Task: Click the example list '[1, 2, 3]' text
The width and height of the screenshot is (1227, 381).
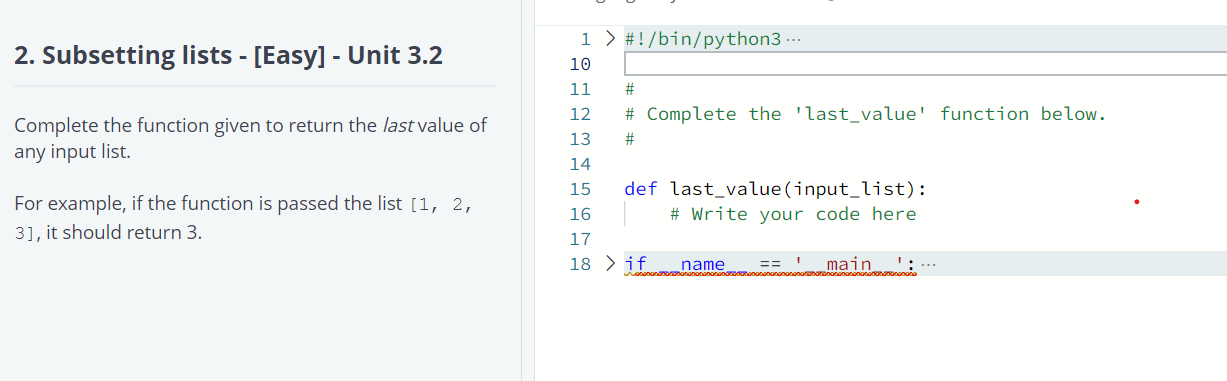Action: (243, 218)
